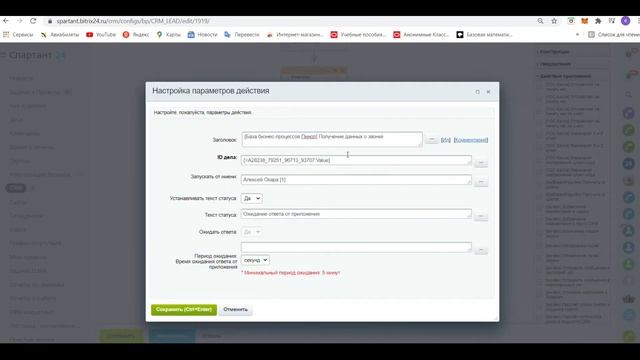Click the Комментарий link in dialog

pos(471,140)
